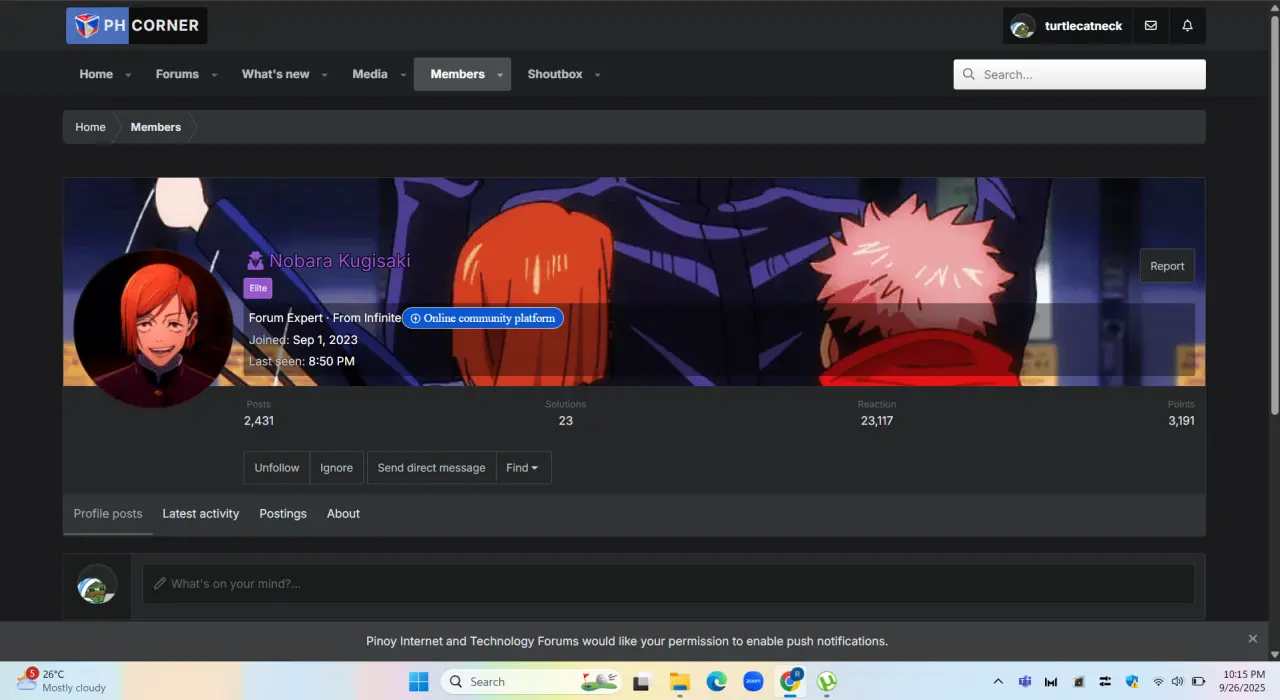Show hidden tray icons chevron
The image size is (1280, 700).
[x=998, y=682]
